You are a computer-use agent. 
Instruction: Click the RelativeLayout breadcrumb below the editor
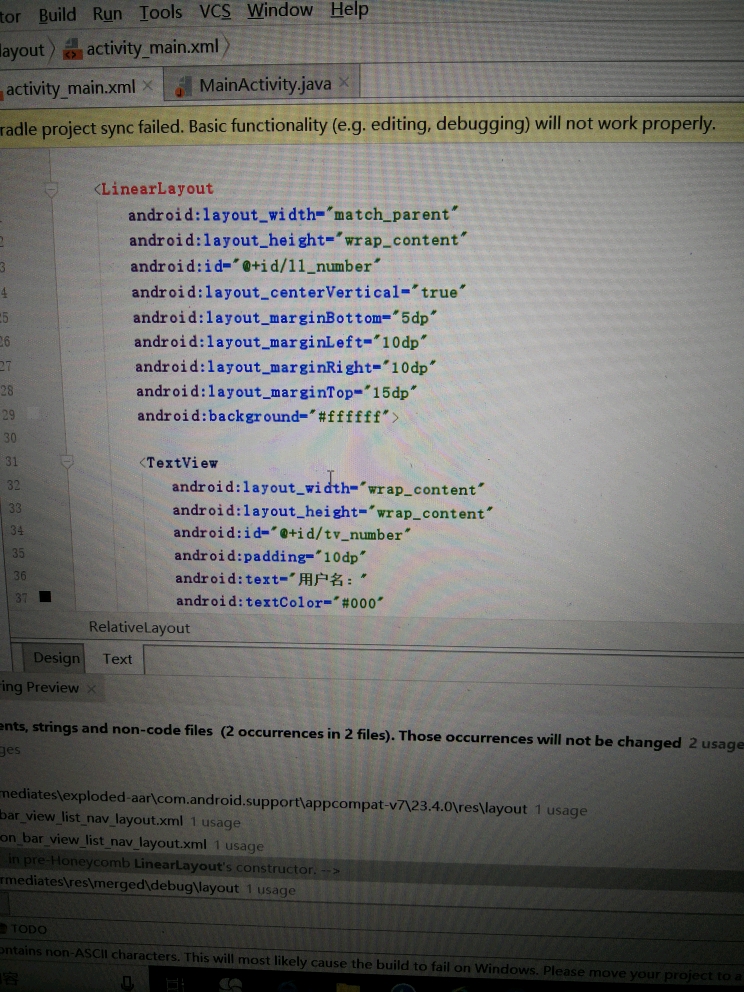tap(139, 628)
